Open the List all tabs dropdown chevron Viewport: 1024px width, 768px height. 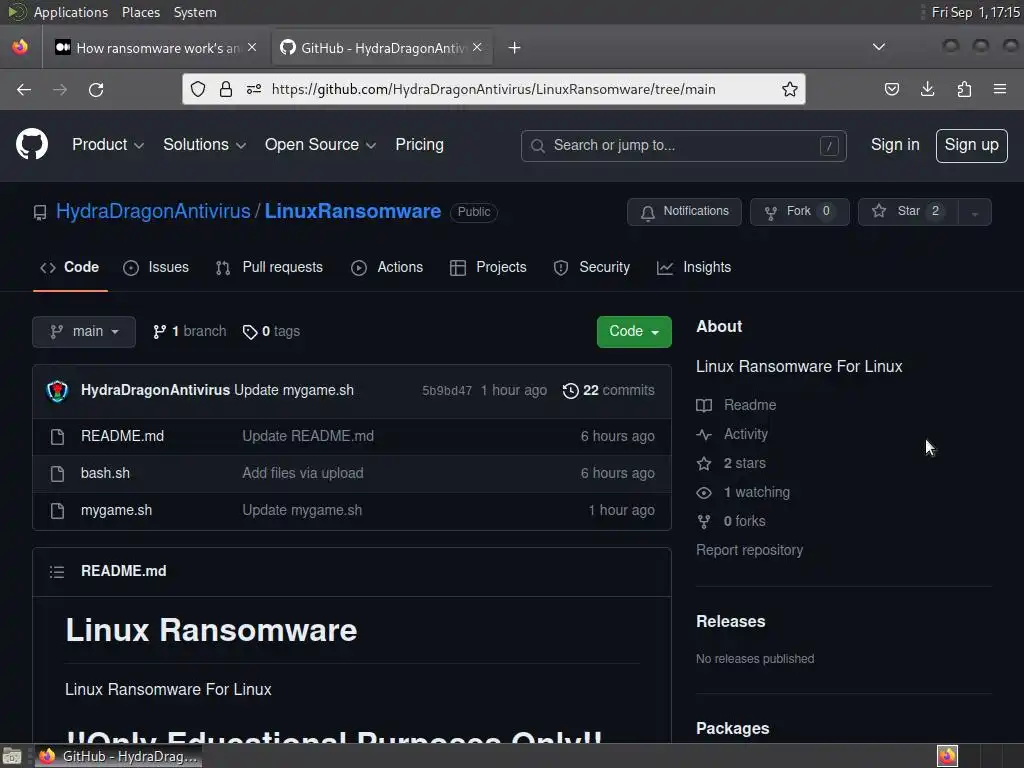pos(879,47)
